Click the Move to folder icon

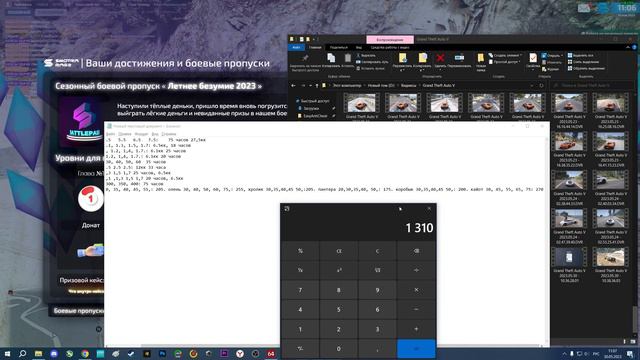coord(402,58)
